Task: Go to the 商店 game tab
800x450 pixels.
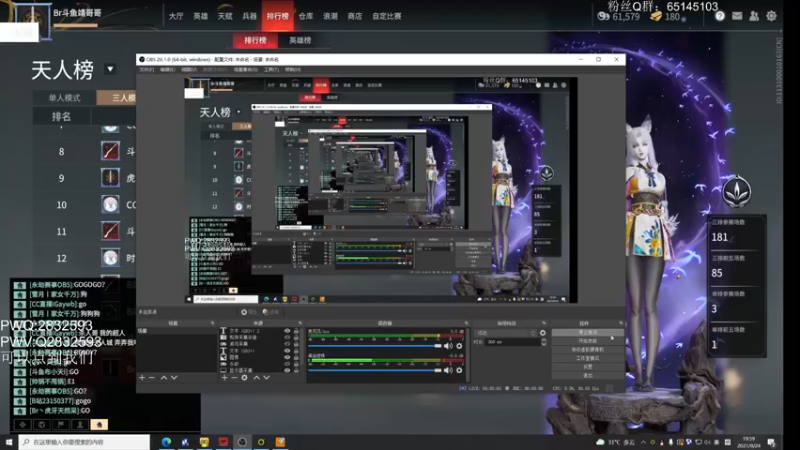Action: pos(355,16)
